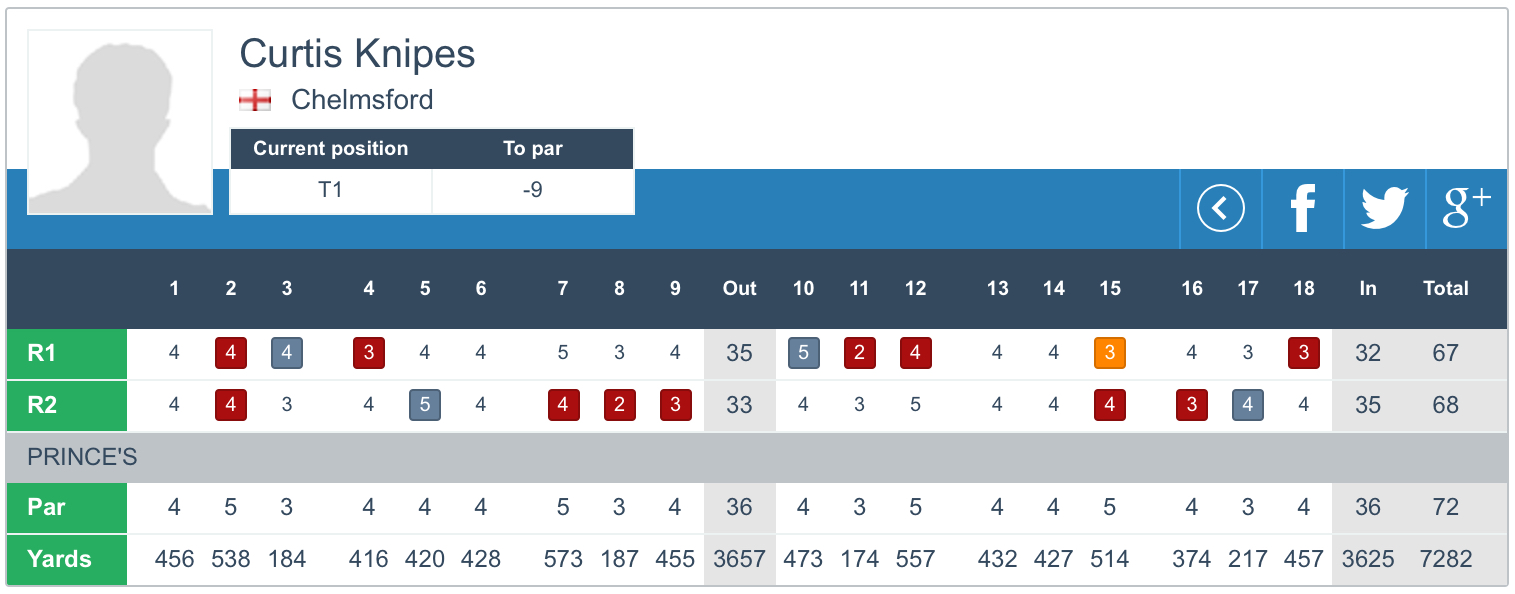The width and height of the screenshot is (1515, 594).
Task: Share scorecard on Facebook
Action: pyautogui.click(x=1302, y=209)
